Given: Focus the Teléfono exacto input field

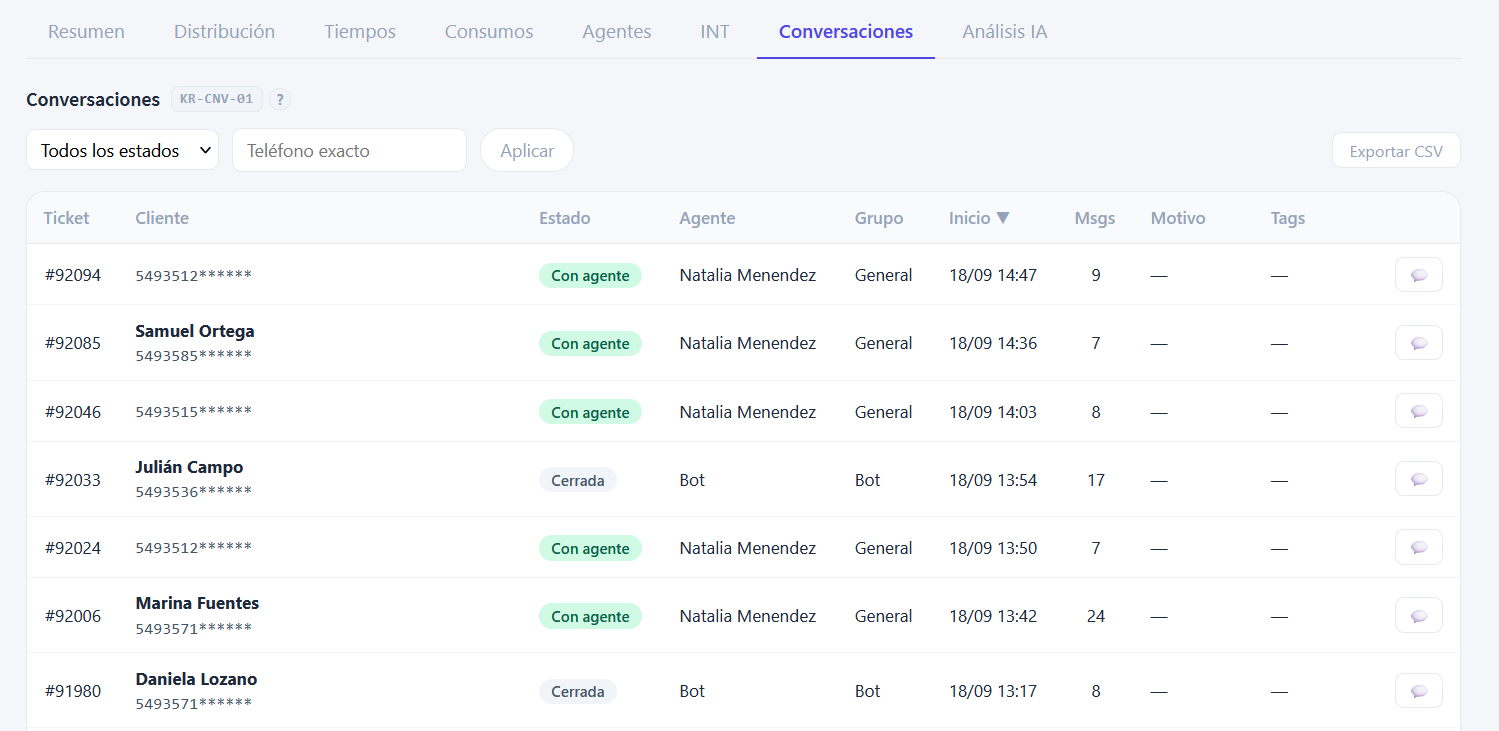Looking at the screenshot, I should tap(349, 150).
